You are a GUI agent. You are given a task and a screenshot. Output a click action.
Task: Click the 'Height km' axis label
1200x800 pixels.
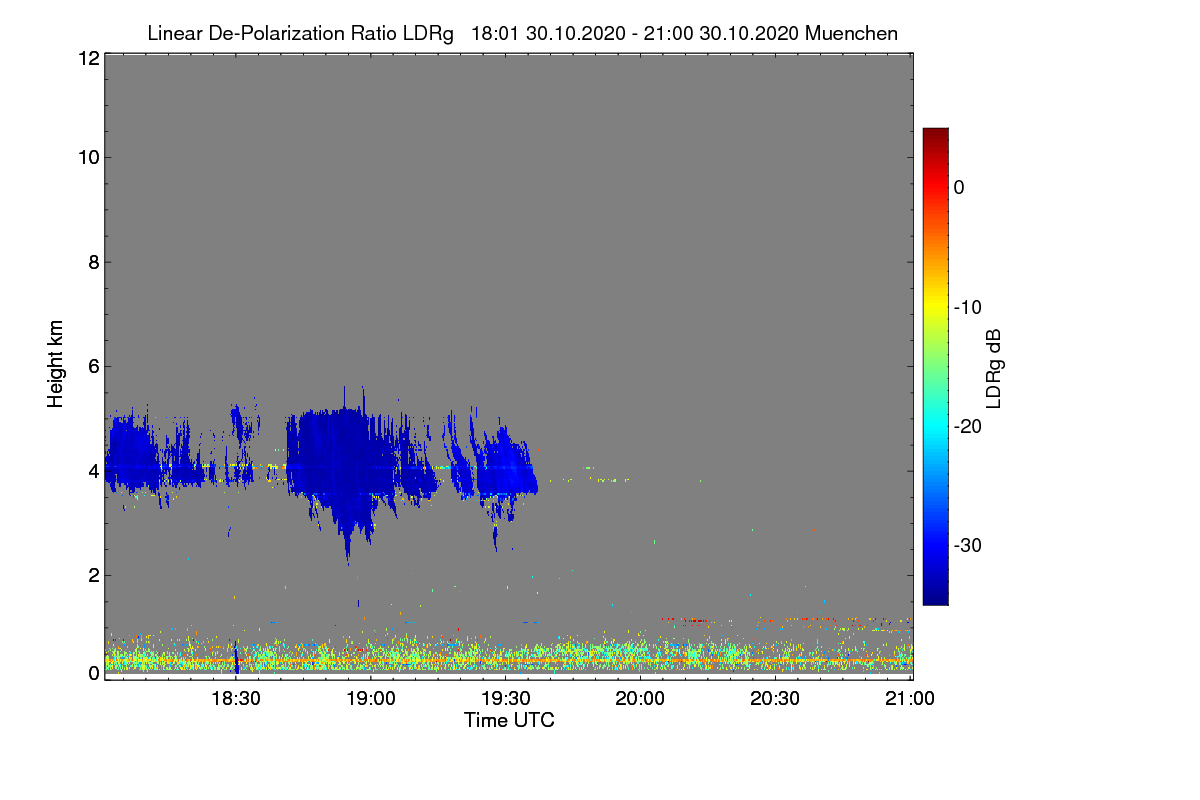[55, 364]
